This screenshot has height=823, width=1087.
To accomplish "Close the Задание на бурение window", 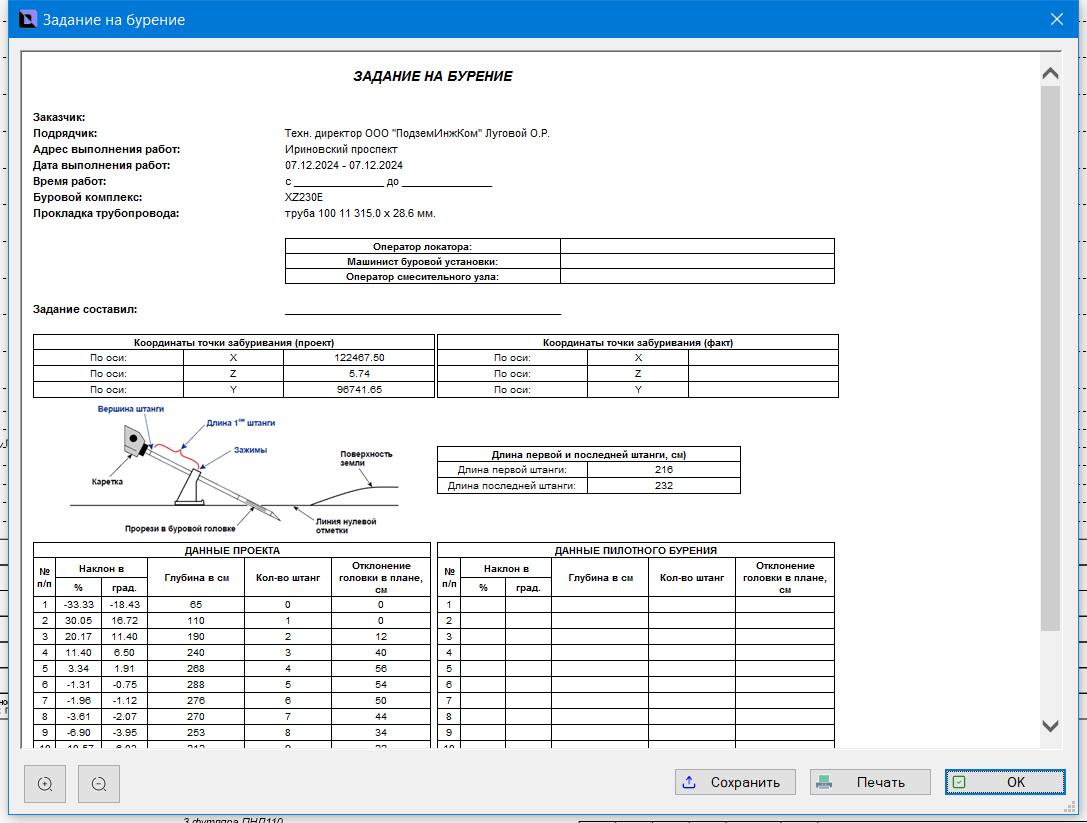I will [1056, 19].
